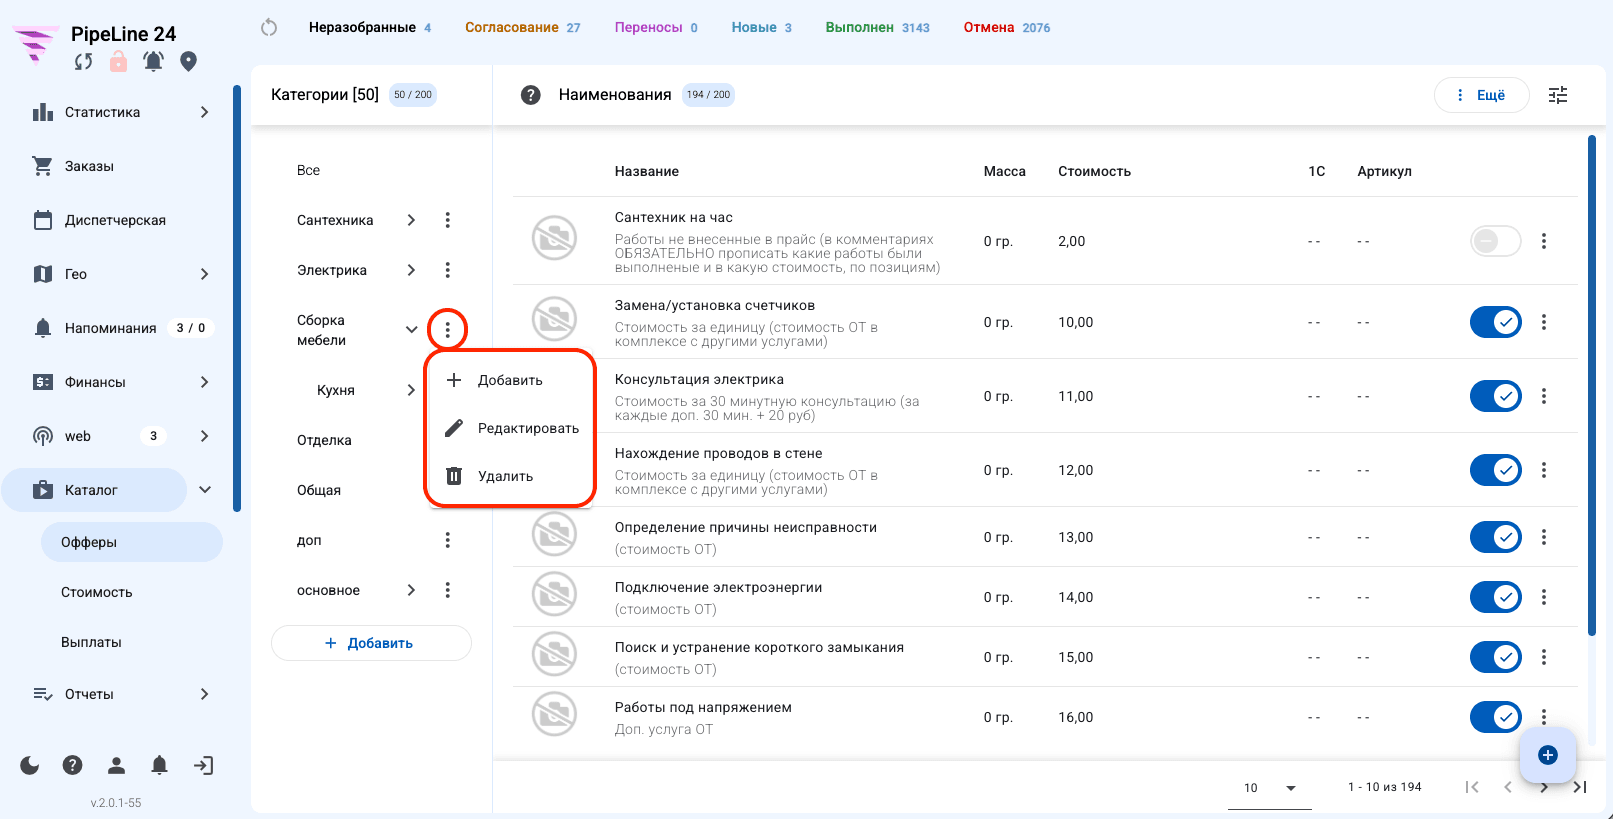
Task: Open the filter settings sliders icon
Action: (x=1558, y=95)
